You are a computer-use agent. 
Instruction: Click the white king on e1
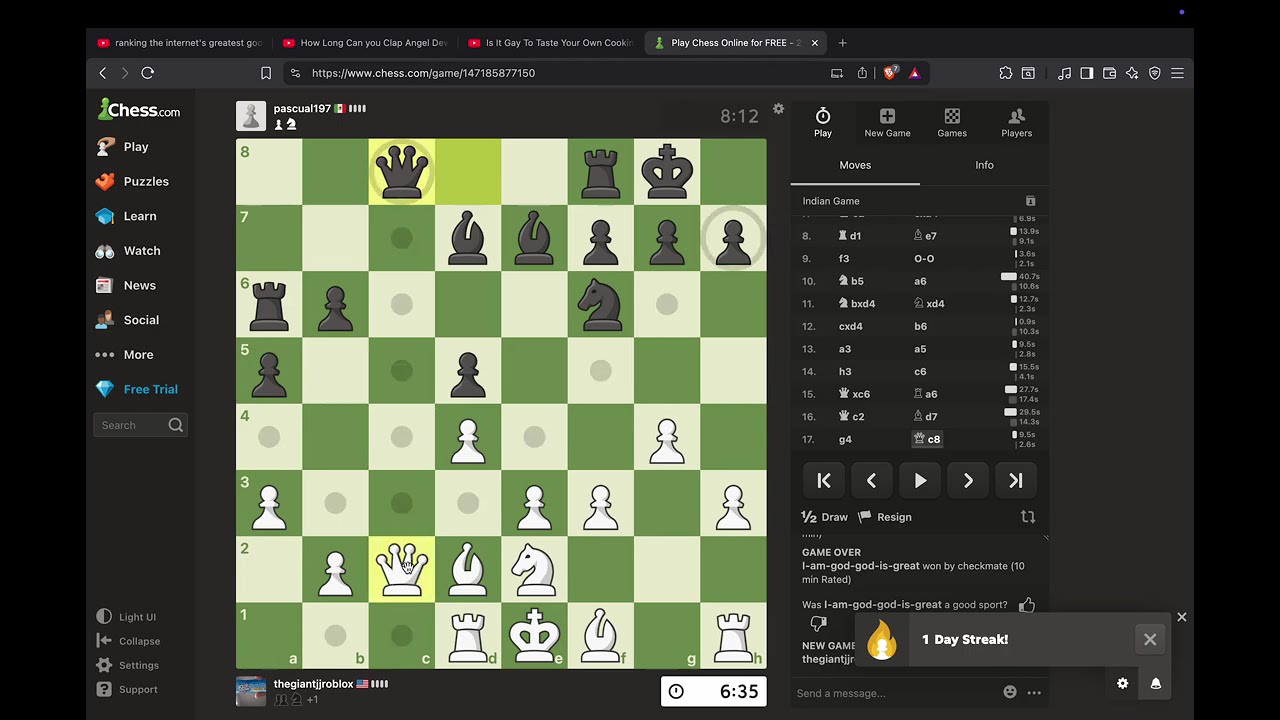pyautogui.click(x=534, y=635)
